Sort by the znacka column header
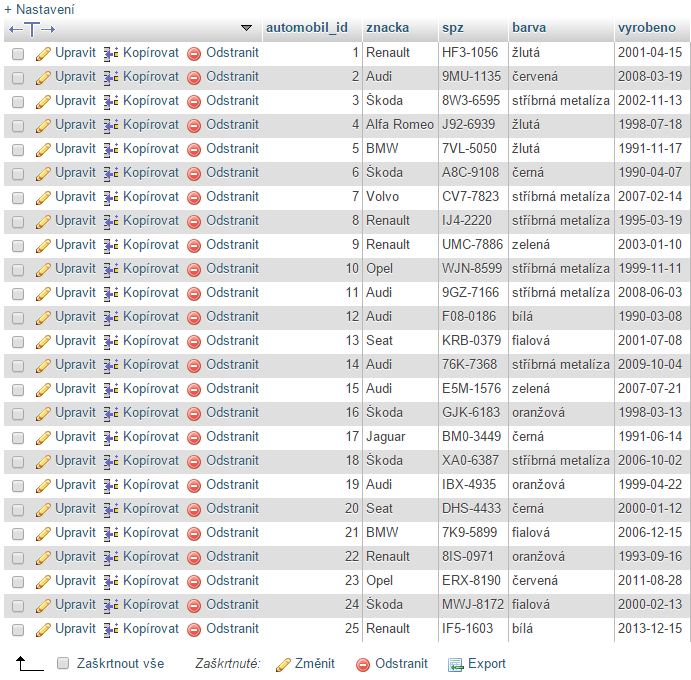 tap(386, 27)
